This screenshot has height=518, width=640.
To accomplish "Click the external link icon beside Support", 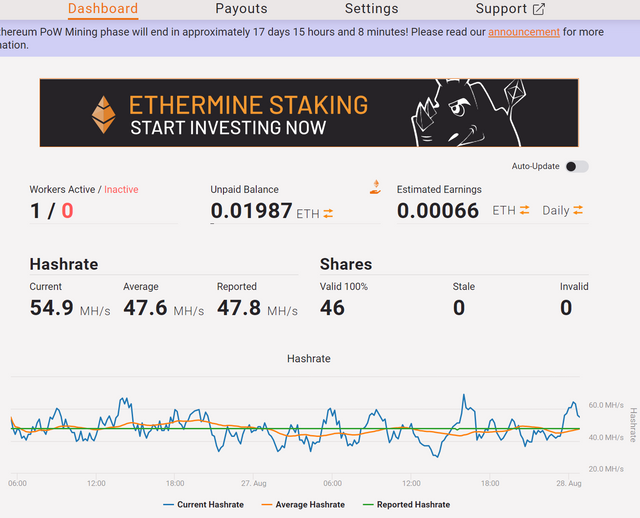I will pos(539,9).
